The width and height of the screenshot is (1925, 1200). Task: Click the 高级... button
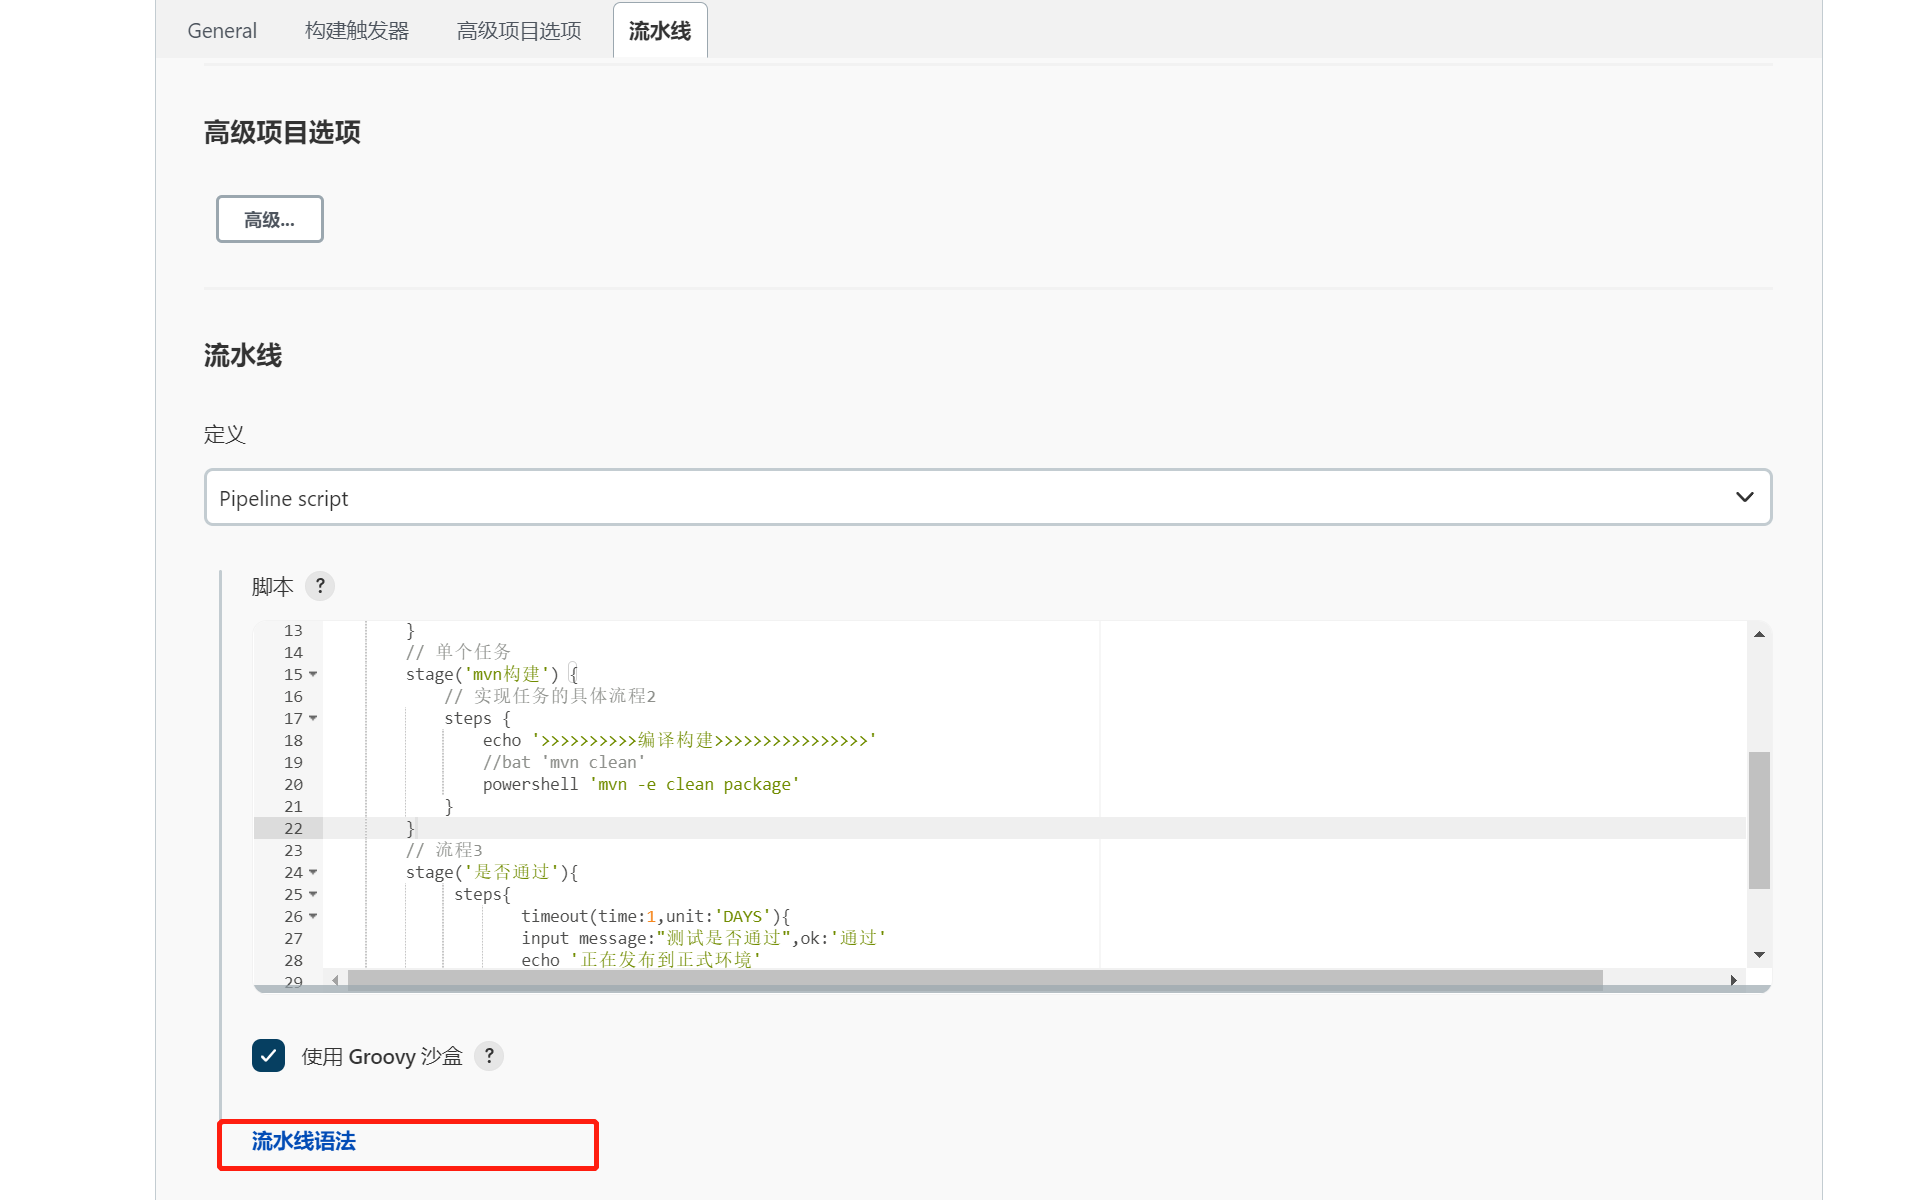pos(270,219)
